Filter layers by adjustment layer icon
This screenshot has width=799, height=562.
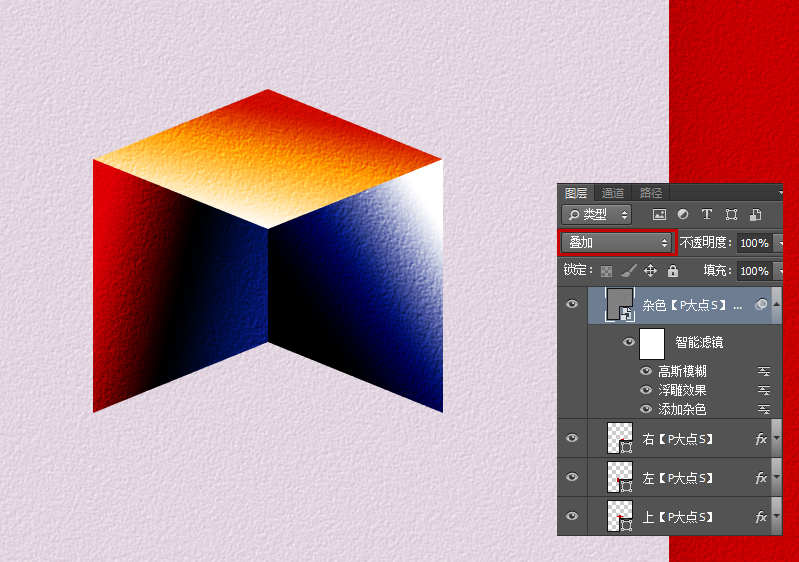point(683,214)
